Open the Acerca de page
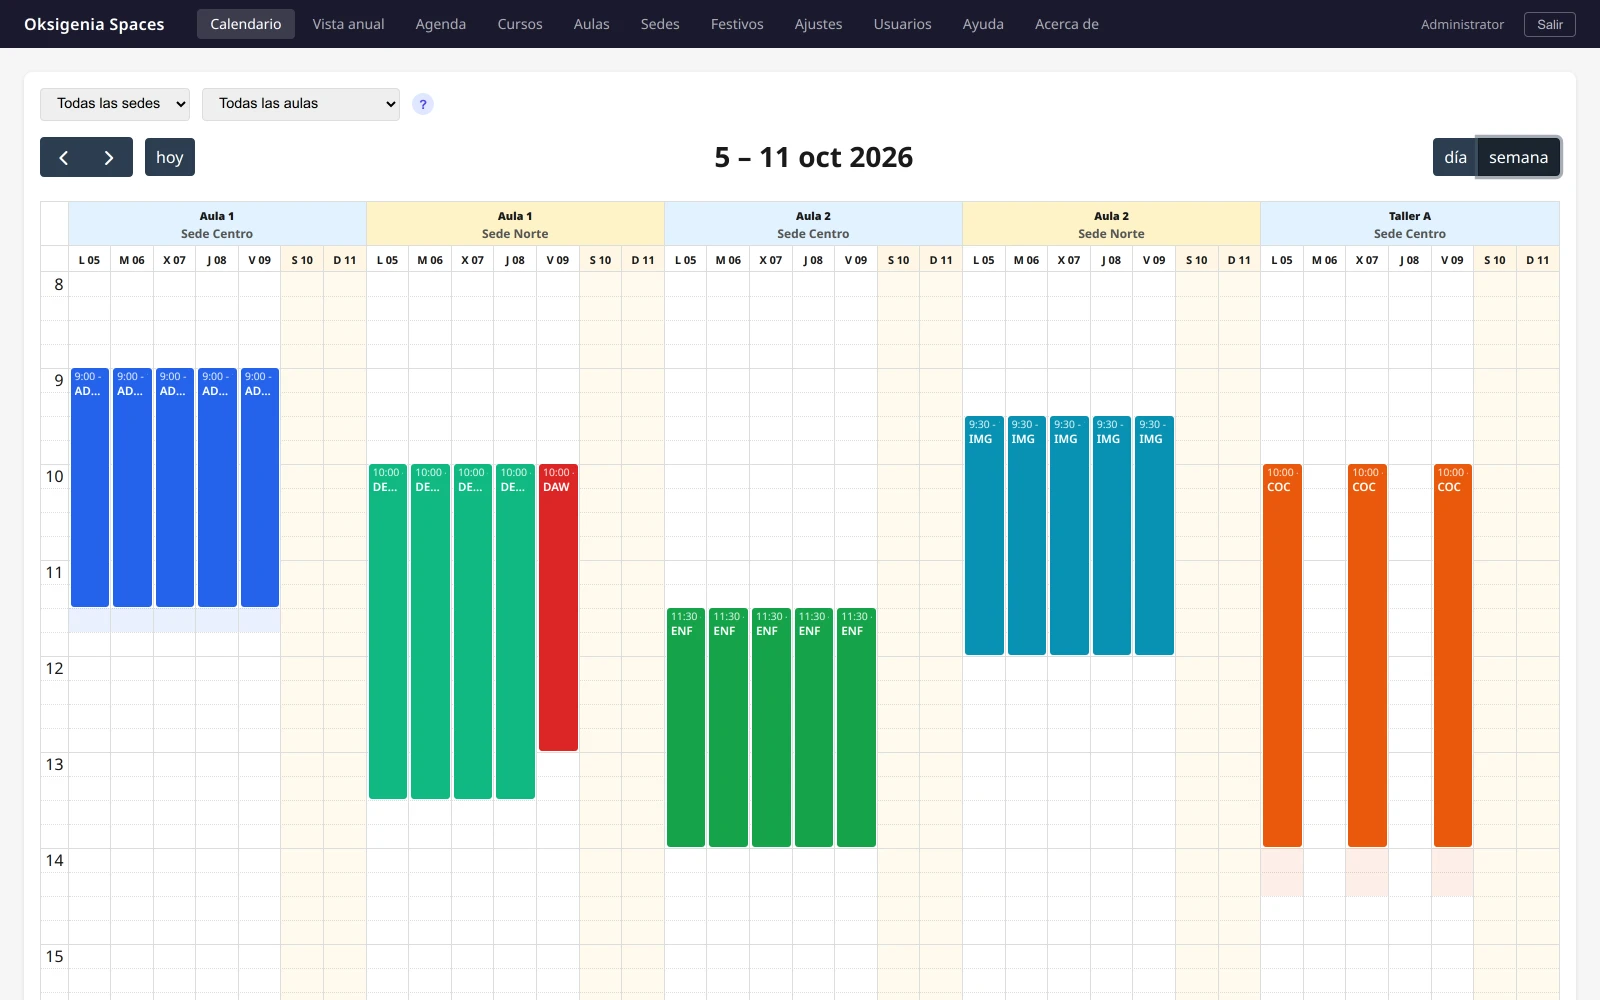This screenshot has height=1000, width=1600. pos(1067,24)
